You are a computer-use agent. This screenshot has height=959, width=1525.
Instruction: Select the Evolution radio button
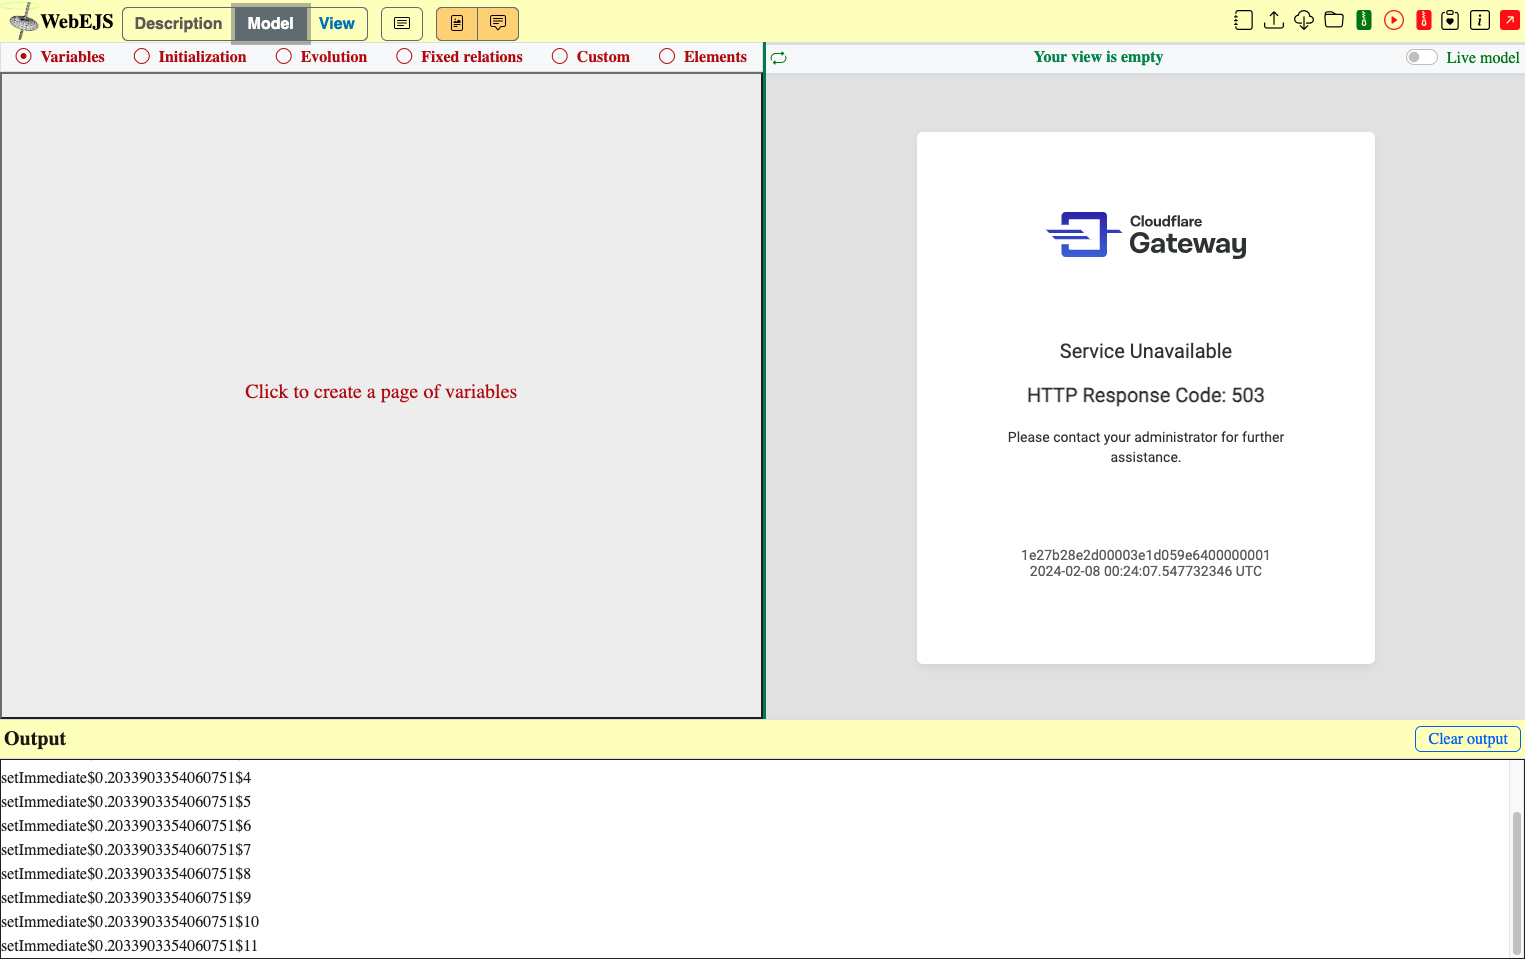[284, 57]
